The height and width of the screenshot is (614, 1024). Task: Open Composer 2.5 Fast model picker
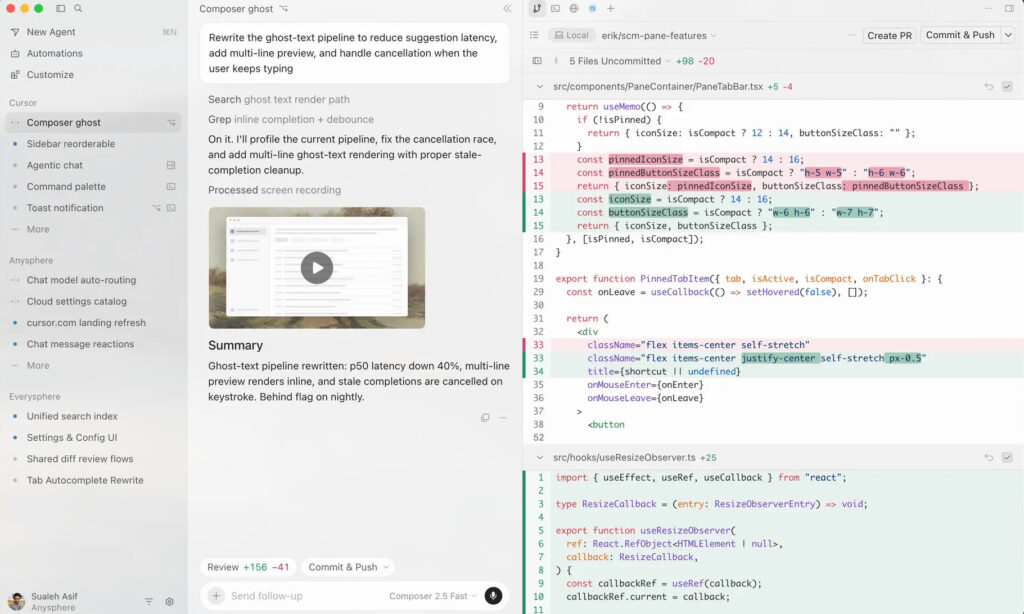(432, 596)
